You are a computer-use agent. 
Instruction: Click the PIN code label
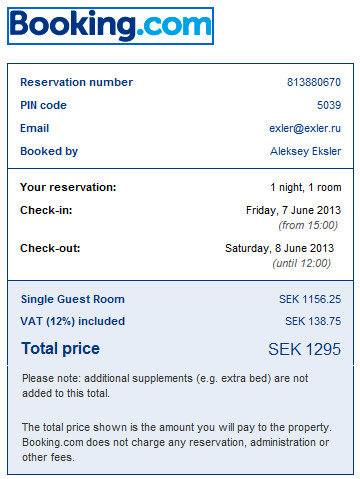[x=44, y=105]
